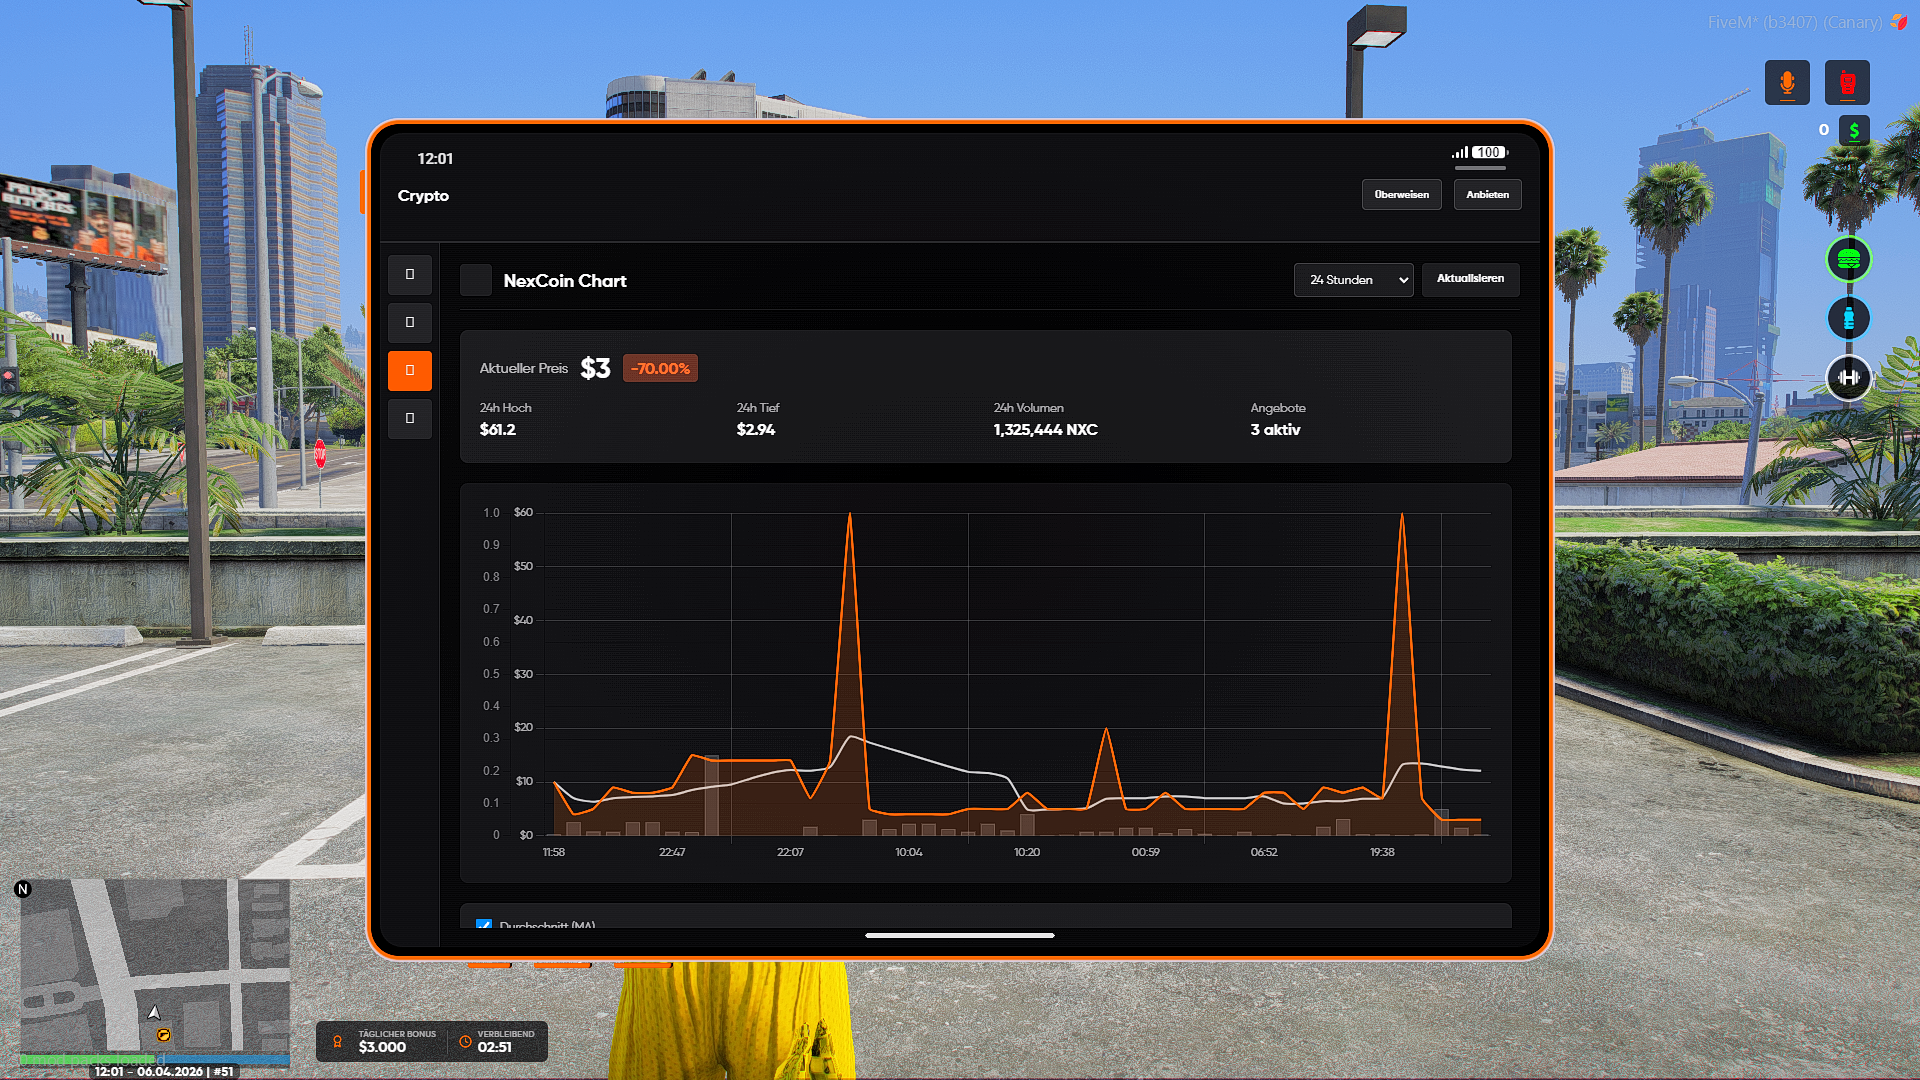Click the red walkie-talkie radio icon
This screenshot has height=1080, width=1920.
(1847, 82)
